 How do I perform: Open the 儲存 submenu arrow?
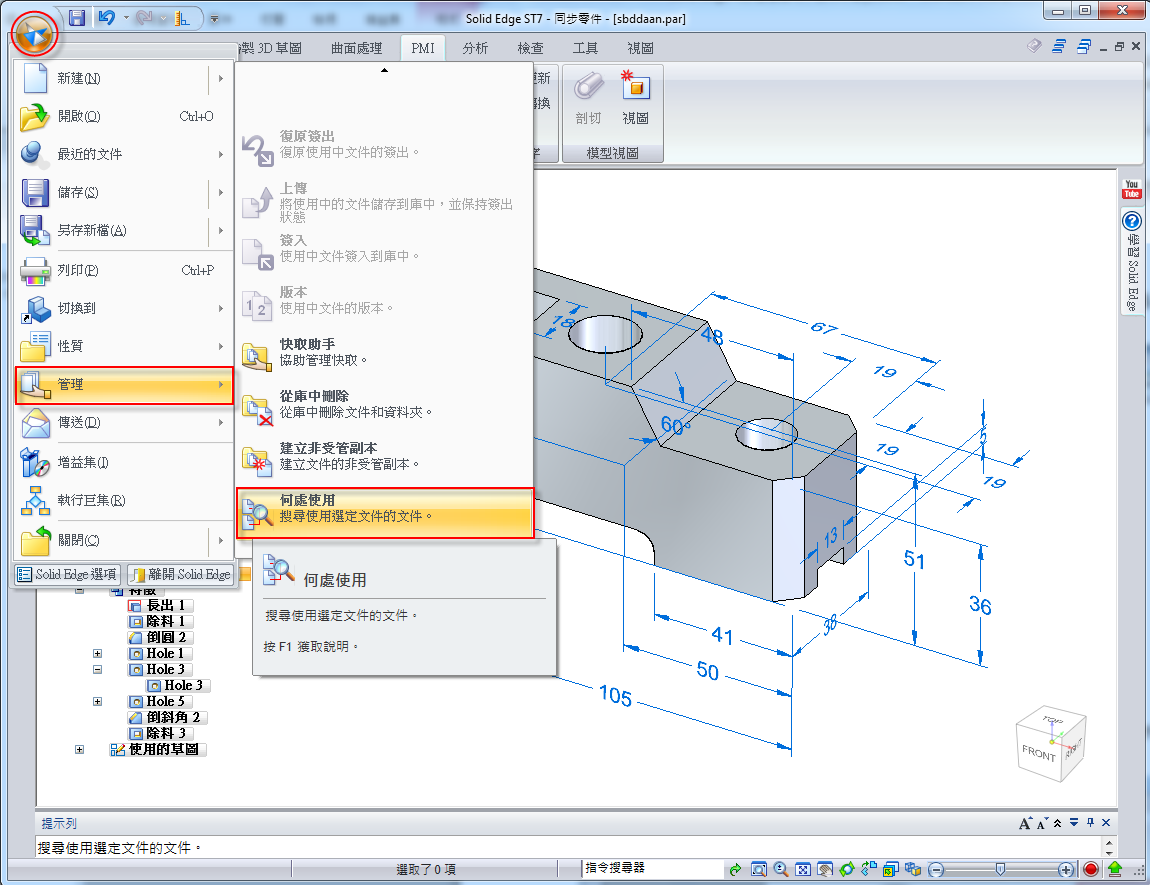221,192
